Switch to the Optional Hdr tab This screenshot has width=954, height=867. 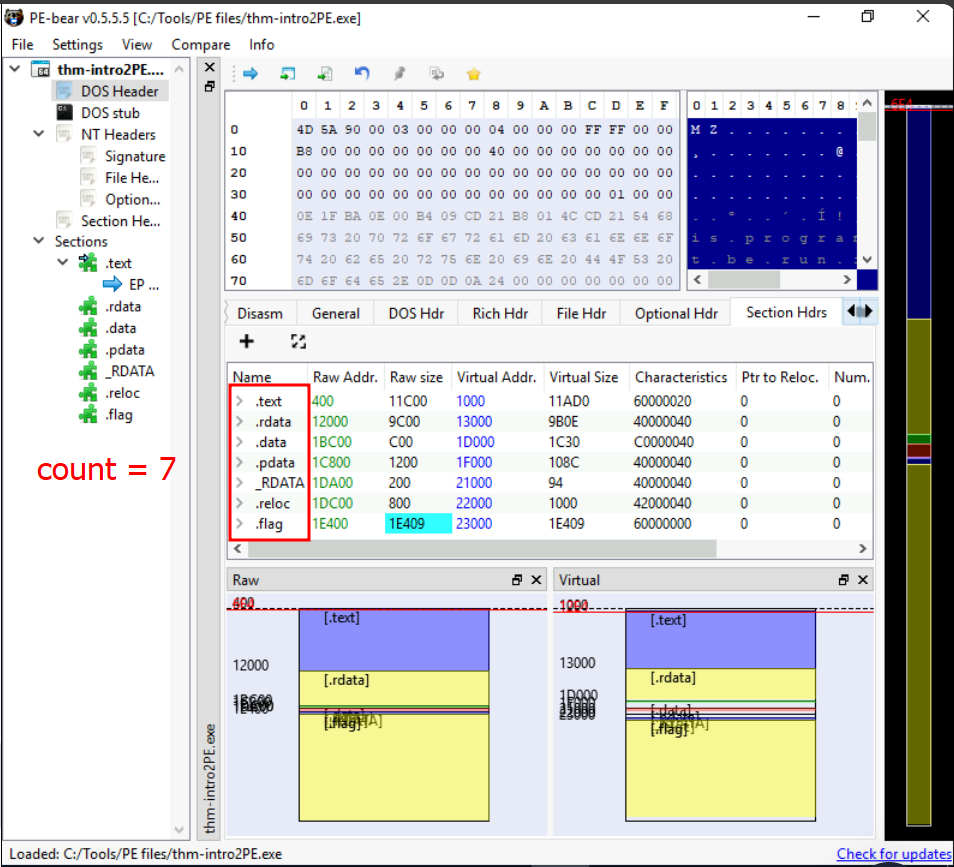point(676,314)
